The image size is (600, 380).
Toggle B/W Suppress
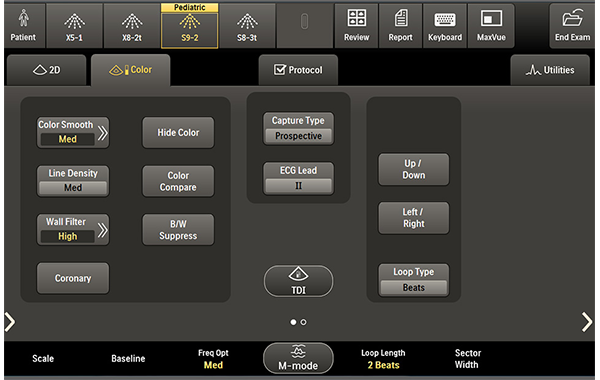(x=178, y=230)
